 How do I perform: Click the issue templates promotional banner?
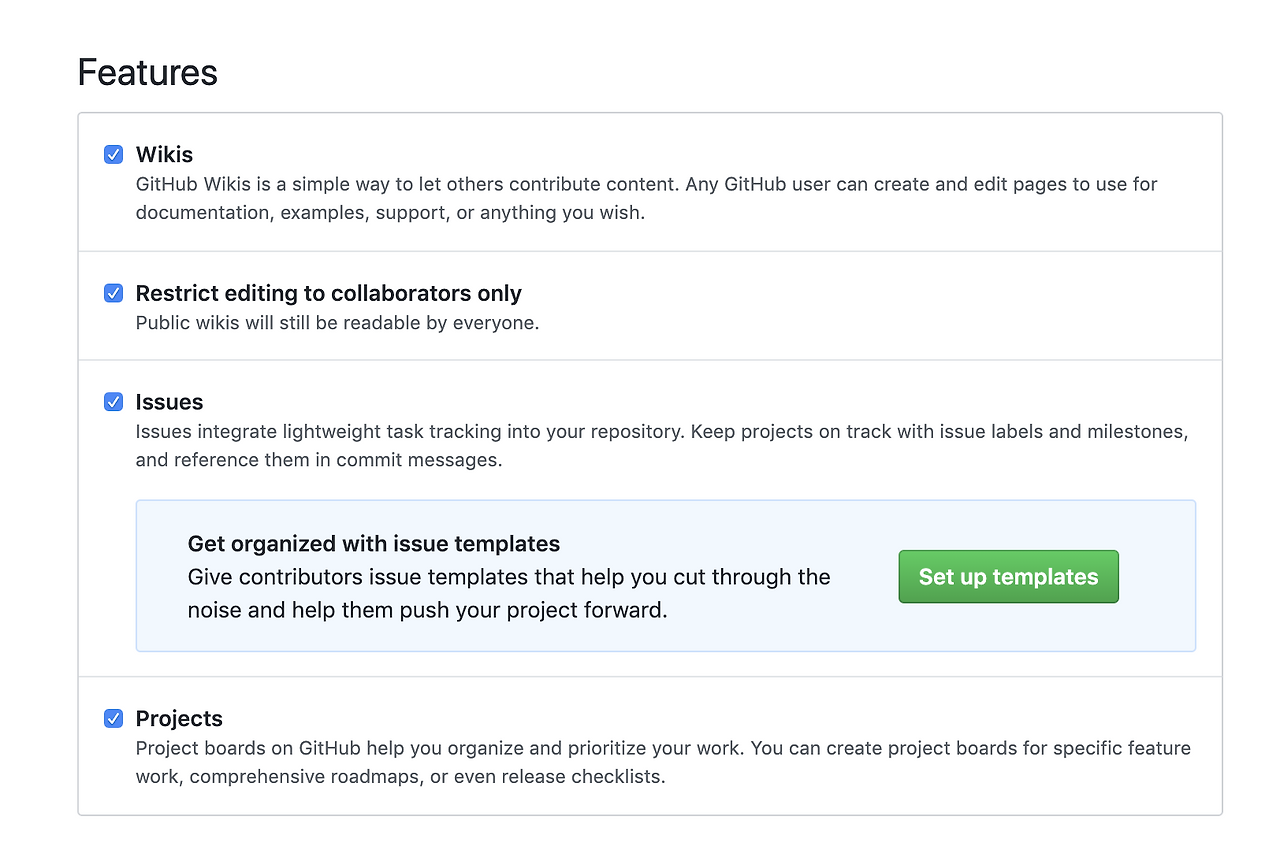pyautogui.click(x=665, y=576)
